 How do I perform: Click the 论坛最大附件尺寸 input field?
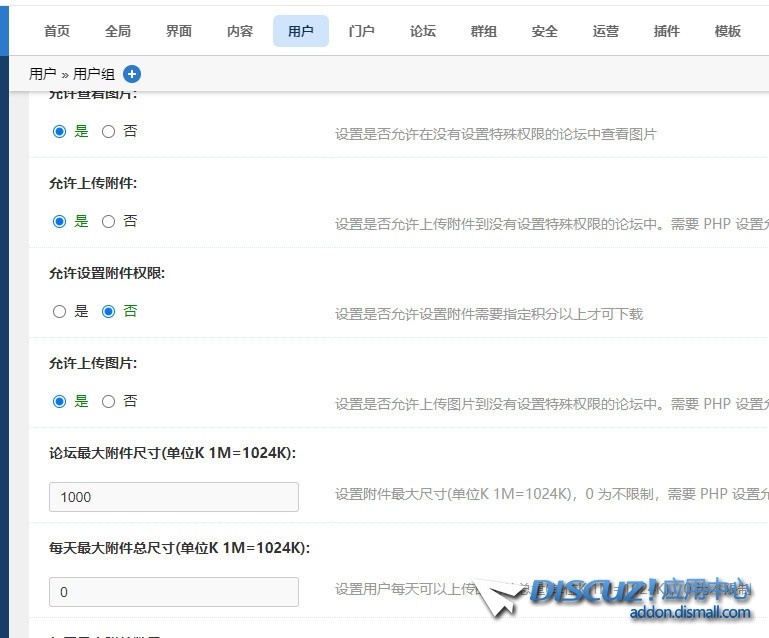173,497
